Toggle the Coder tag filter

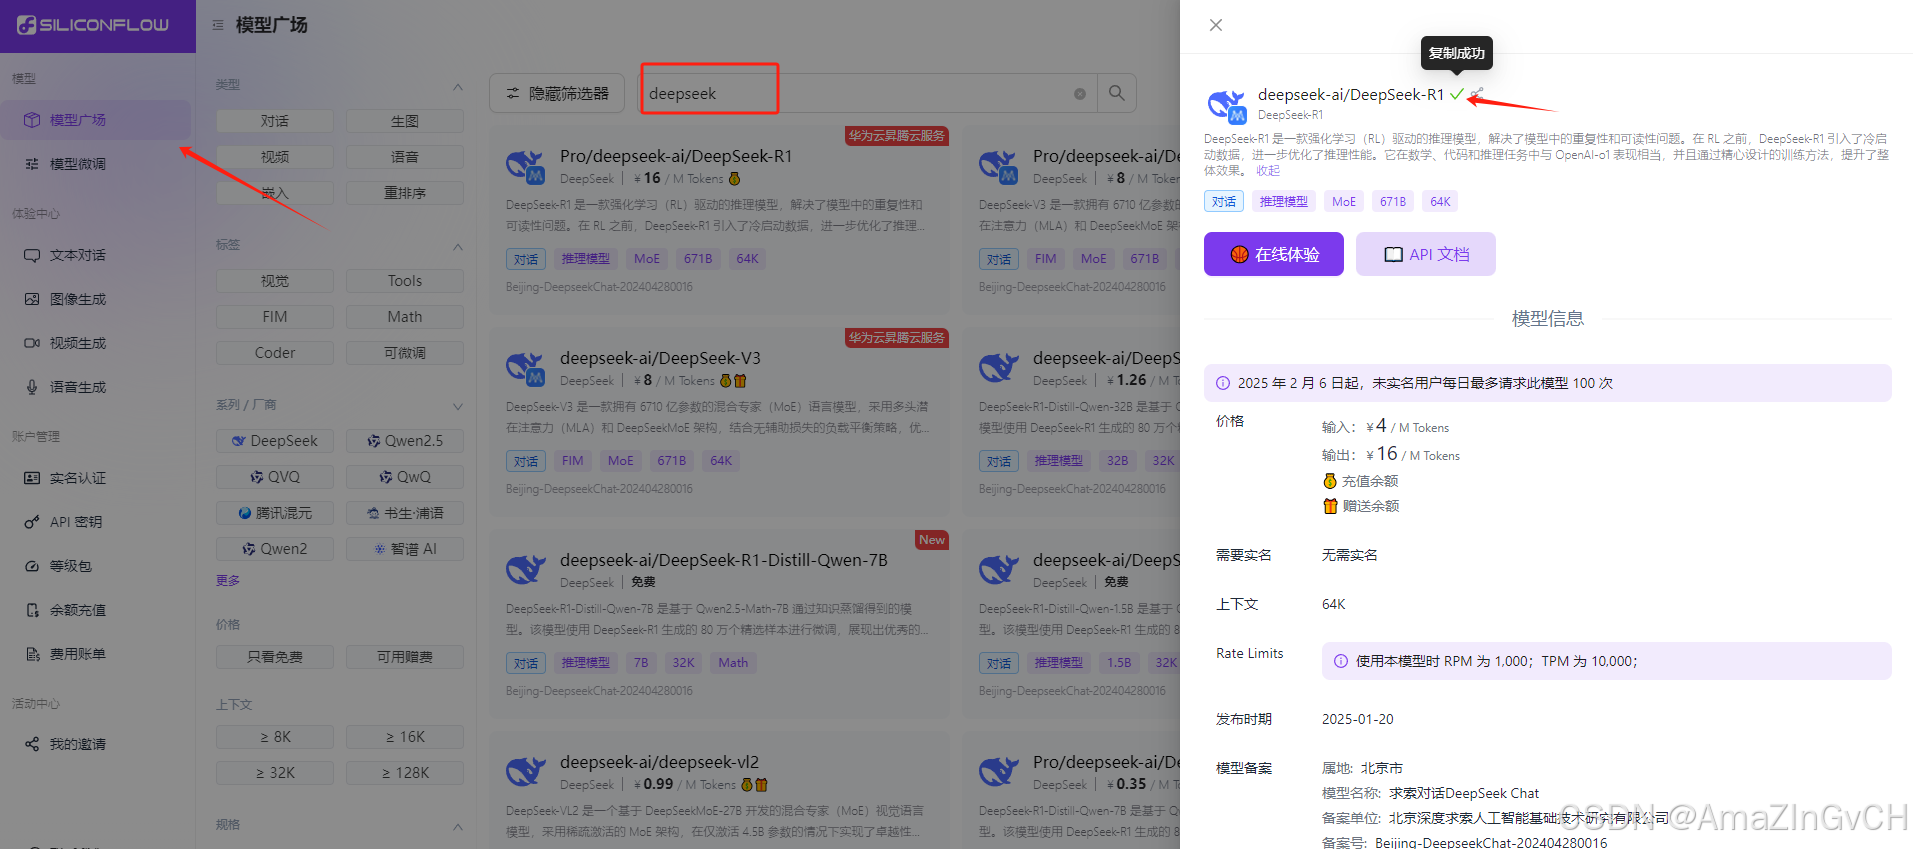275,353
